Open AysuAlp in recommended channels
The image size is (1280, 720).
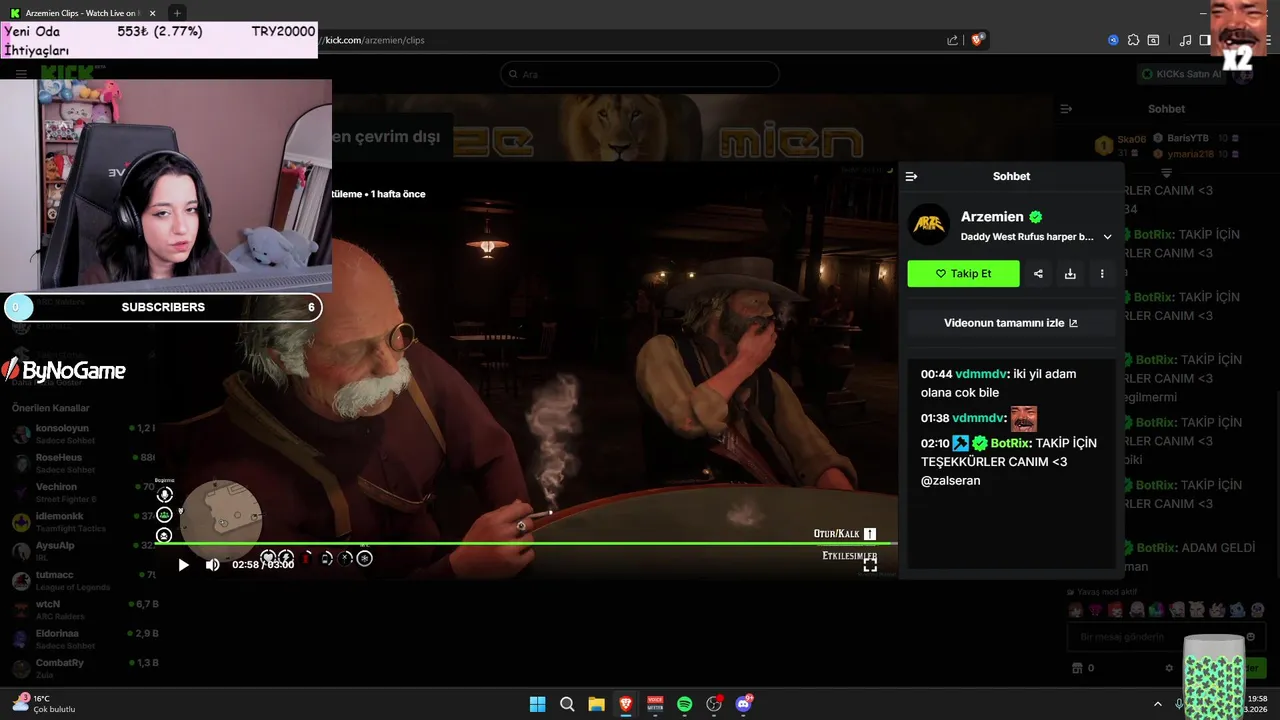[85, 551]
